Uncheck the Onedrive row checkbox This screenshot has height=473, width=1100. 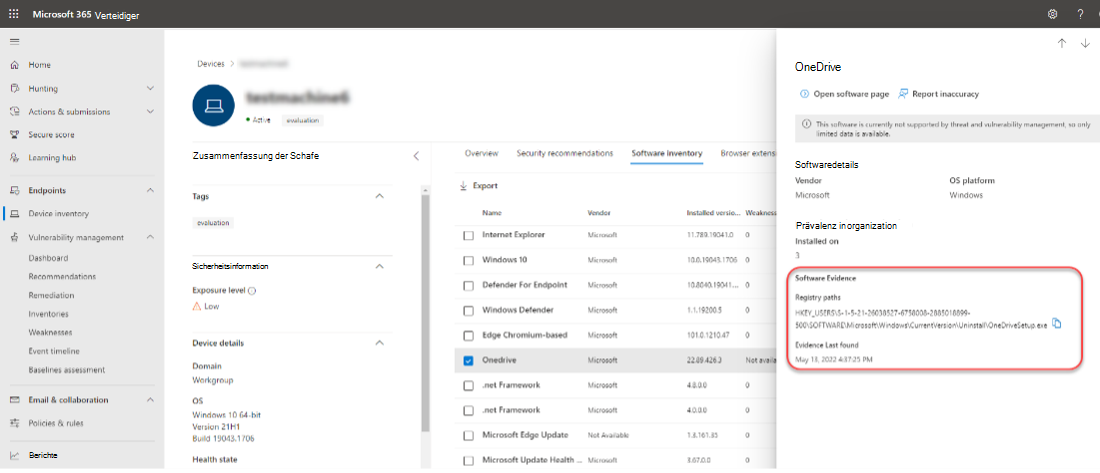point(468,361)
